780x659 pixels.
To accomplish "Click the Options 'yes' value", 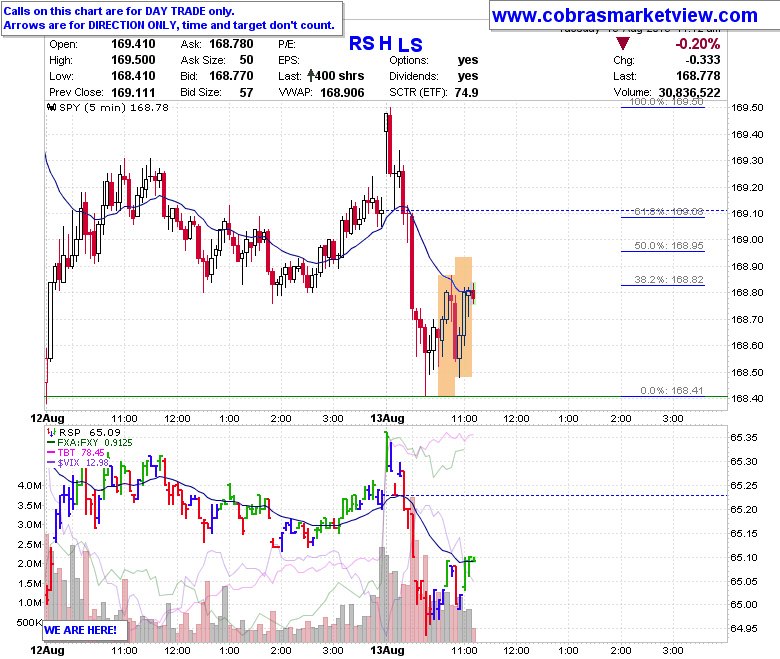I will click(468, 60).
